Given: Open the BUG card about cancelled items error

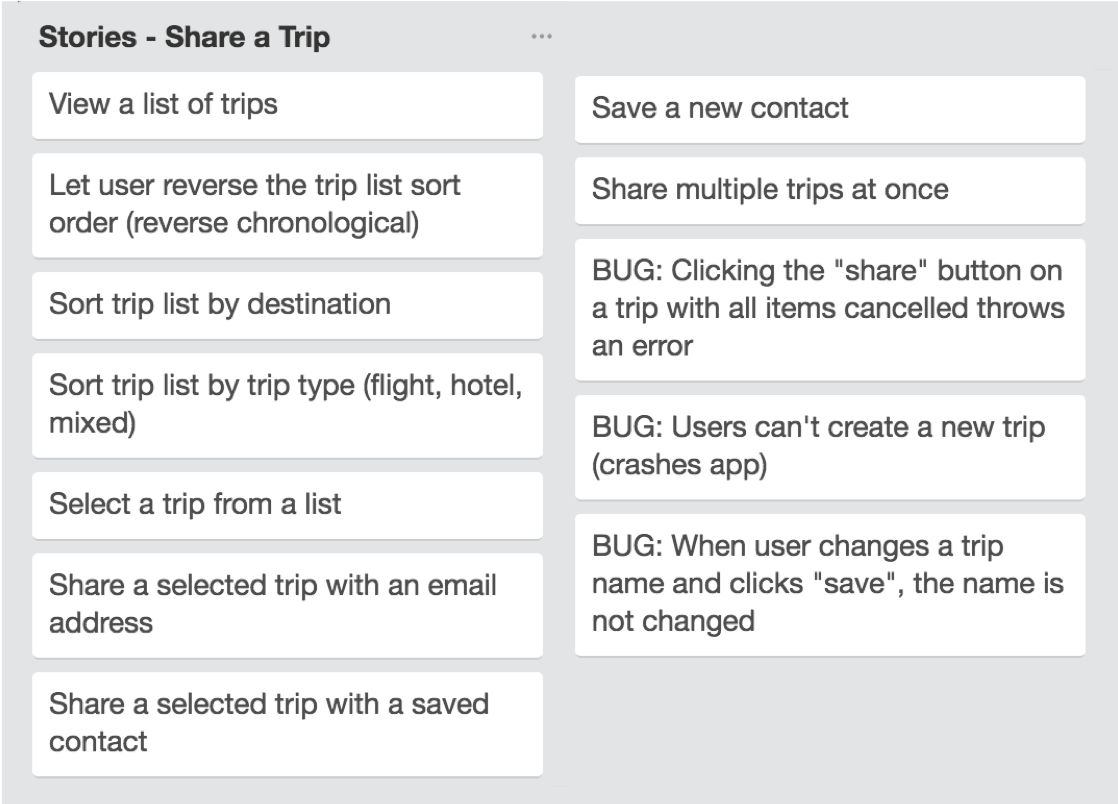Looking at the screenshot, I should point(829,308).
